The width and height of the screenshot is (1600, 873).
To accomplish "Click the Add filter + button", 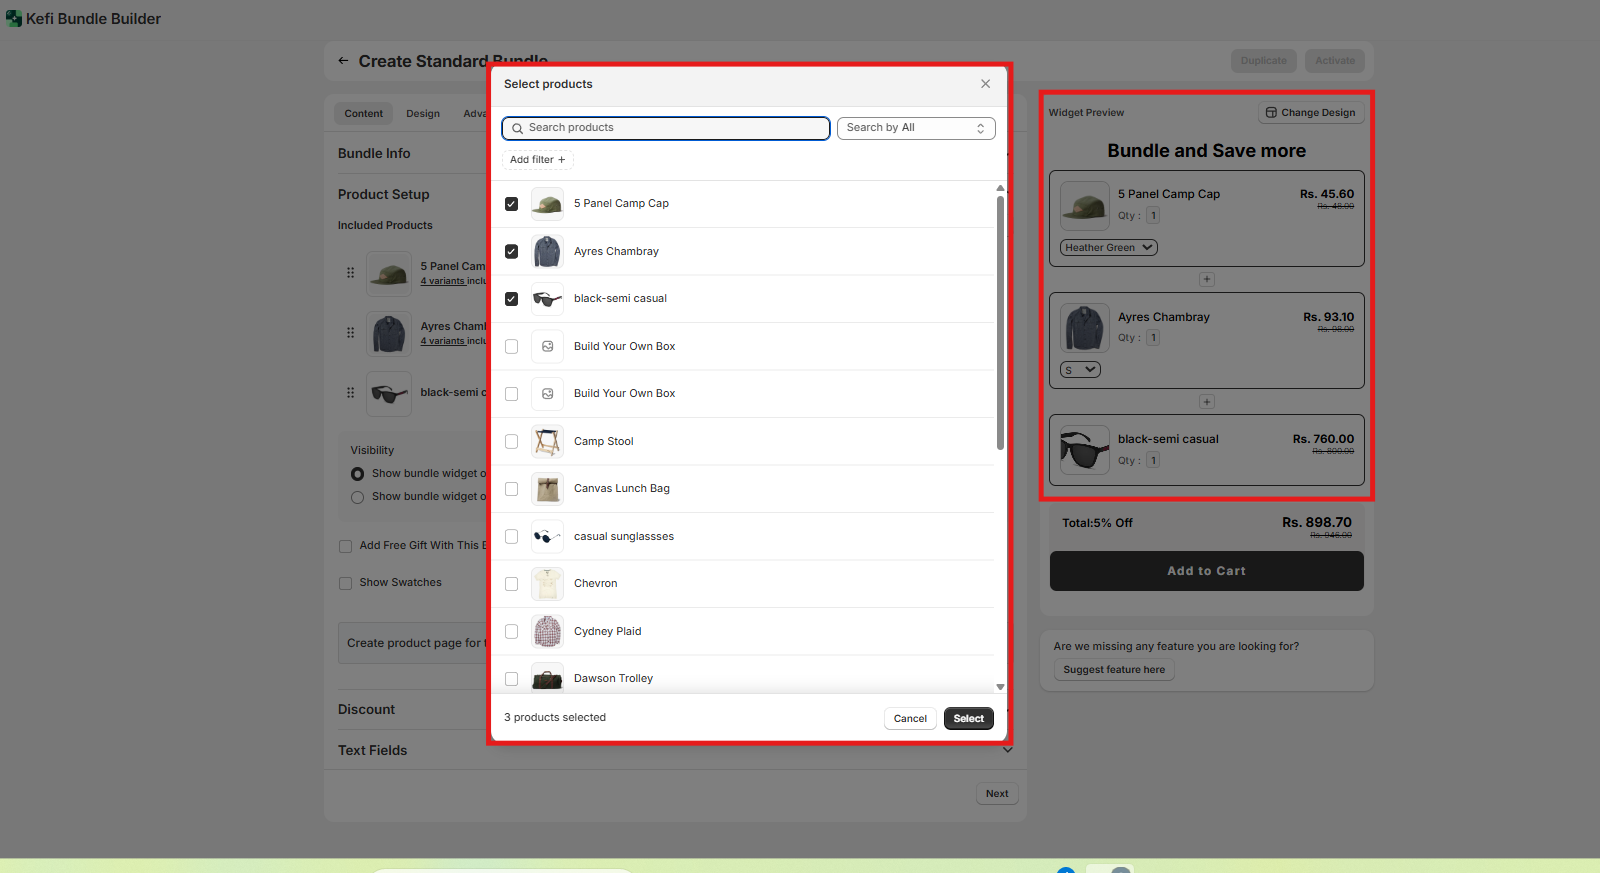I will point(537,160).
